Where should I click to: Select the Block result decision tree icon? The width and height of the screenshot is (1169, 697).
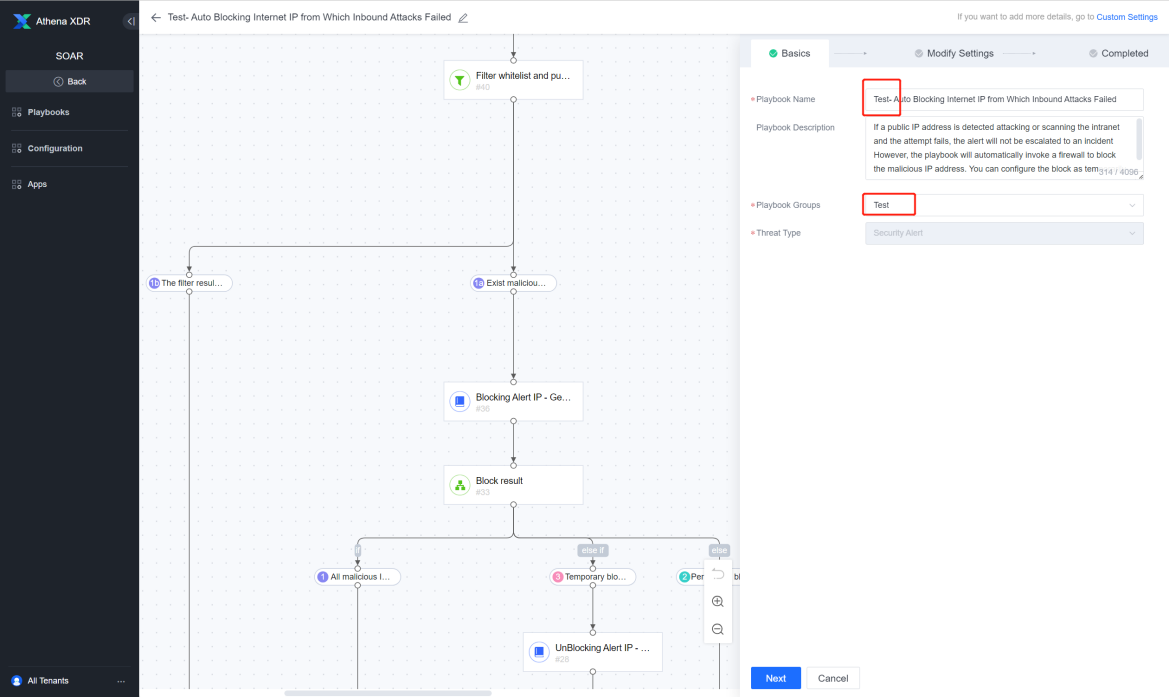(460, 485)
